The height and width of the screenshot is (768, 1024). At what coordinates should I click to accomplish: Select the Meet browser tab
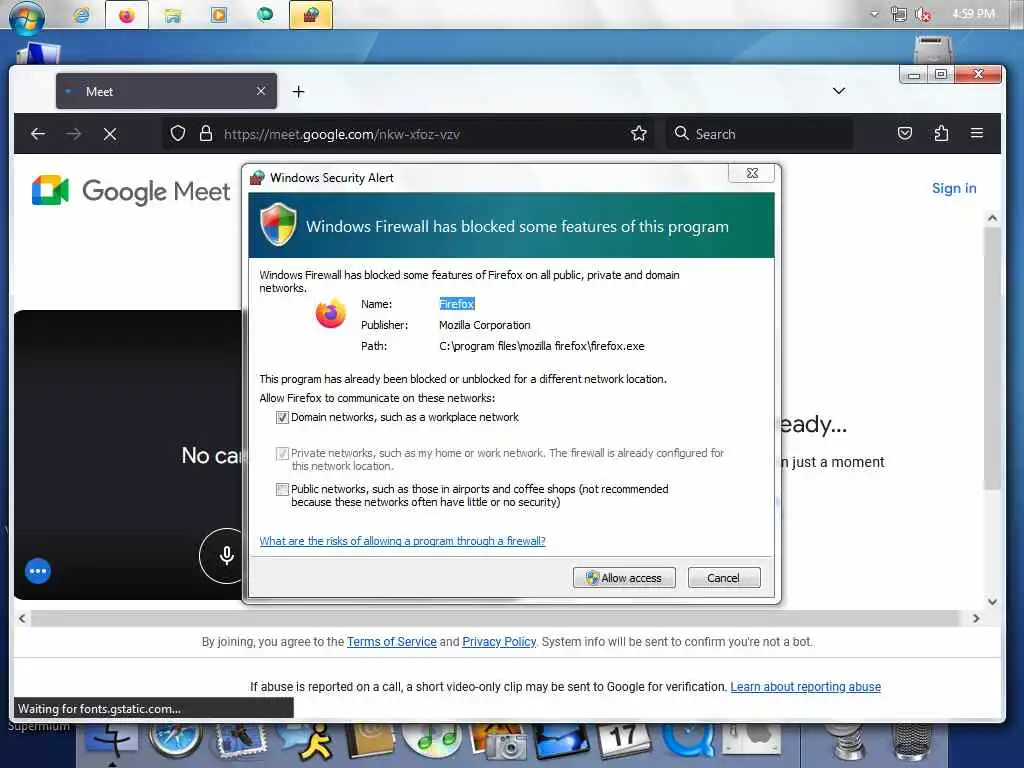coord(167,91)
